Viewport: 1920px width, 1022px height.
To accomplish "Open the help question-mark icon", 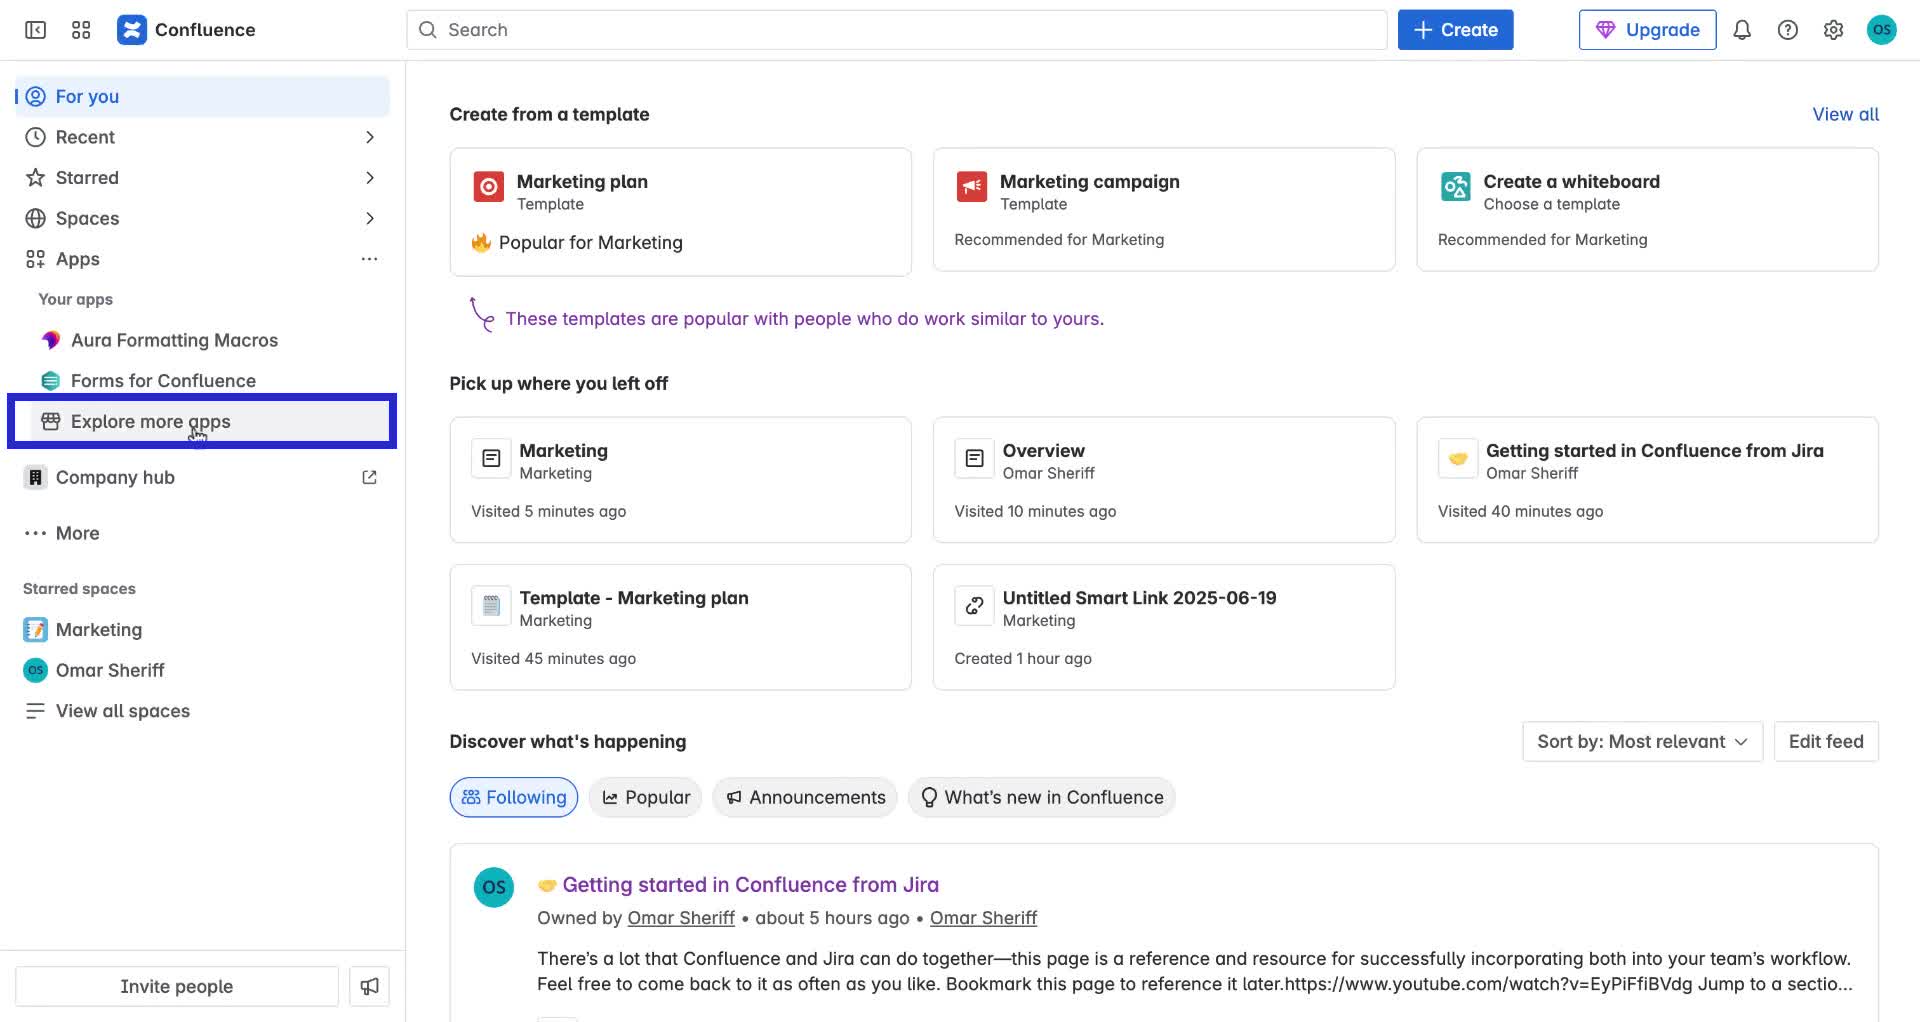I will tap(1787, 29).
